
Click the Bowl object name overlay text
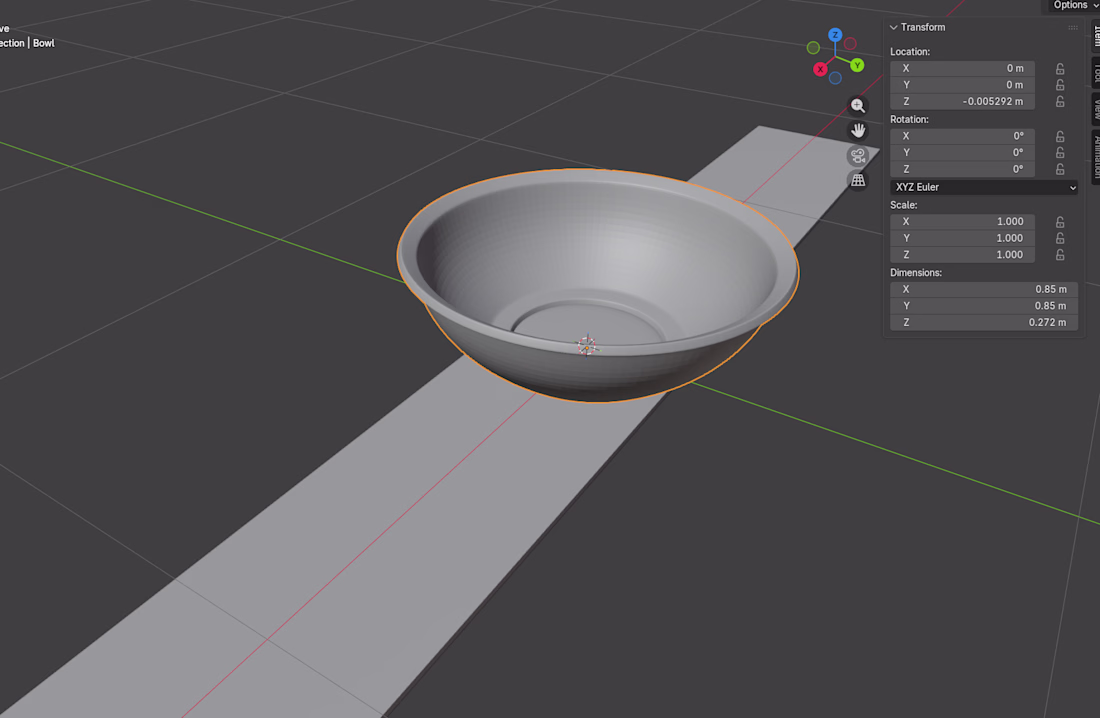click(x=43, y=44)
